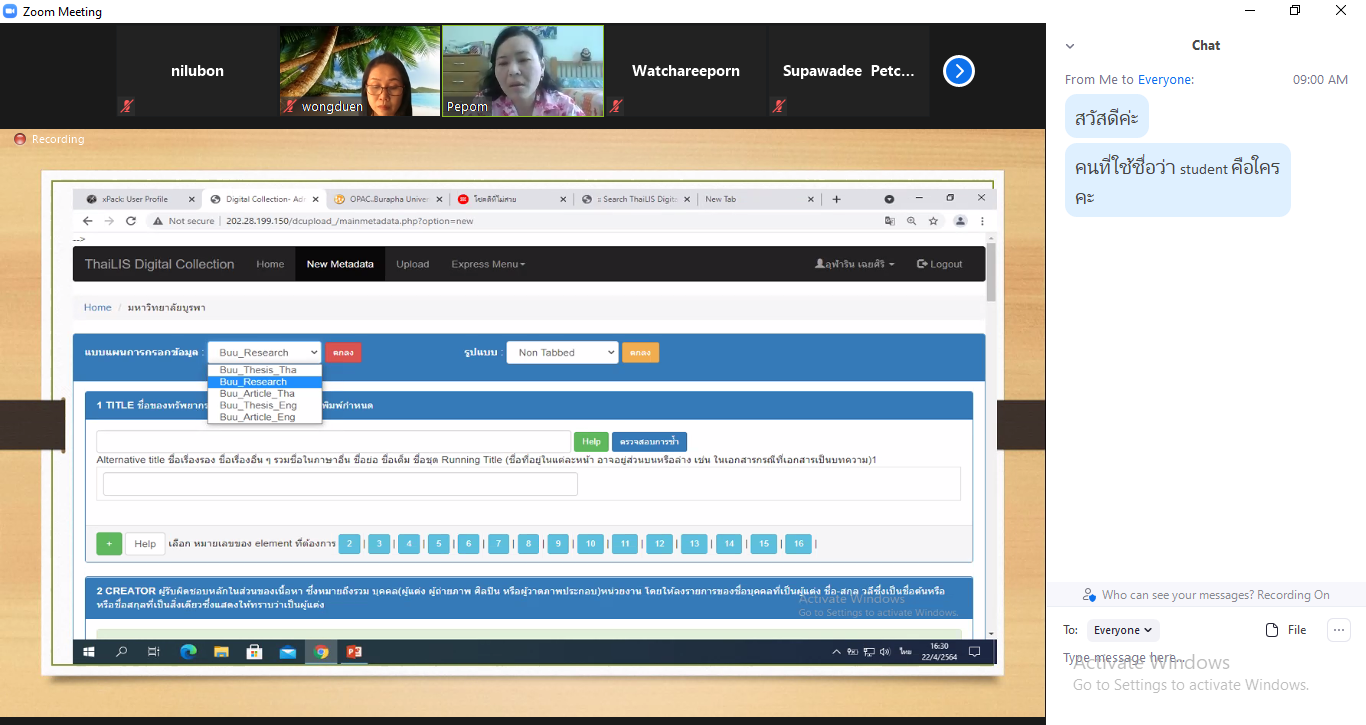Image resolution: width=1366 pixels, height=725 pixels.
Task: Click the Logout link in navbar
Action: [x=939, y=264]
